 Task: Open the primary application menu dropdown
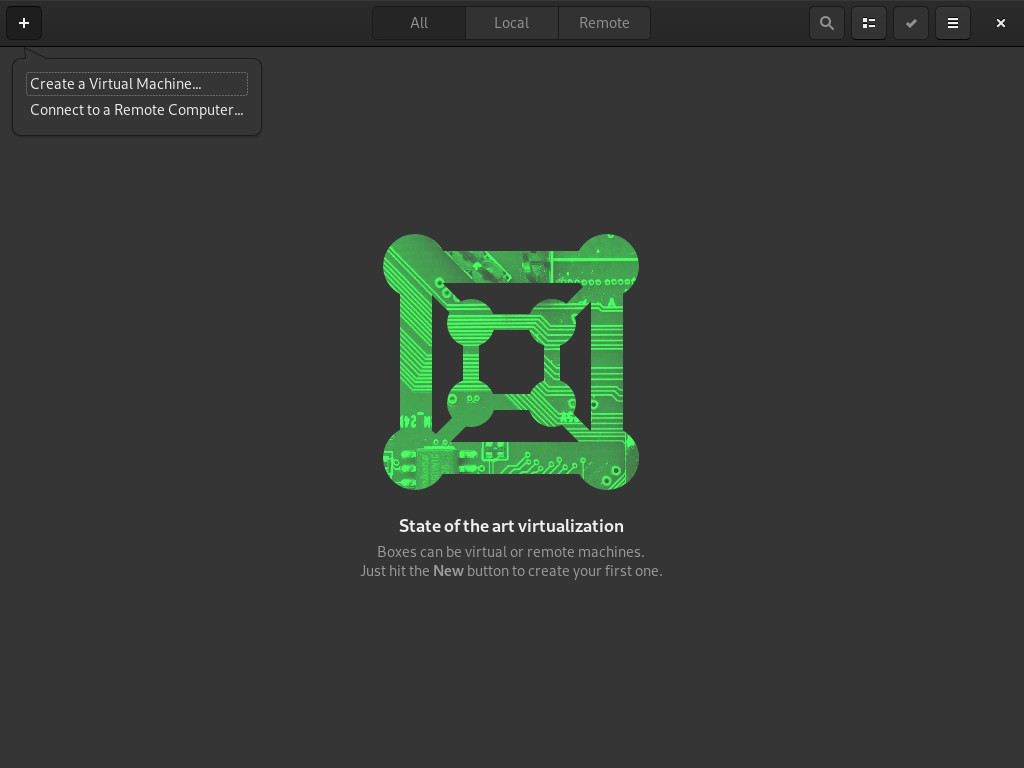pyautogui.click(x=952, y=22)
